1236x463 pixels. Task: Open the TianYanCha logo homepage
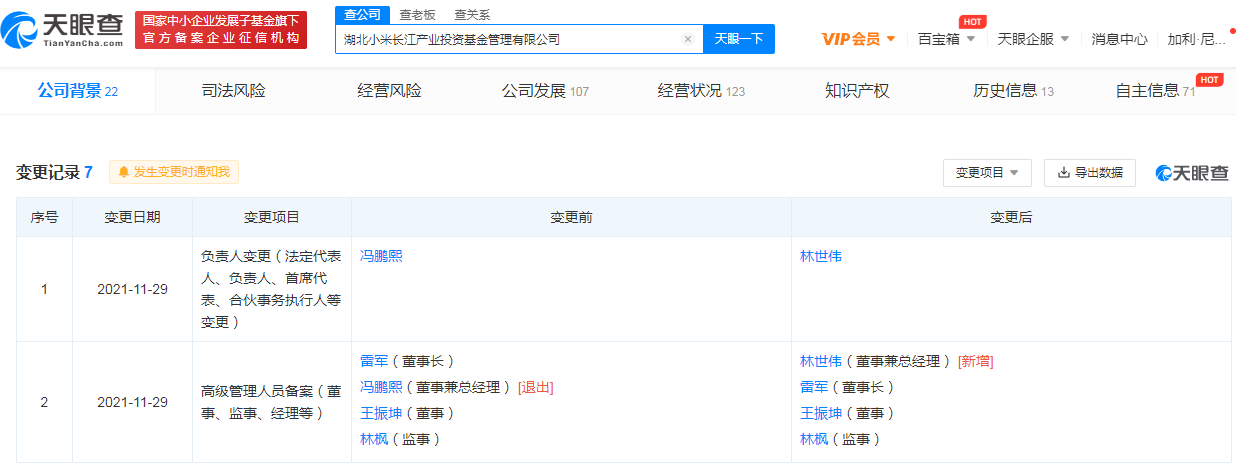(62, 30)
